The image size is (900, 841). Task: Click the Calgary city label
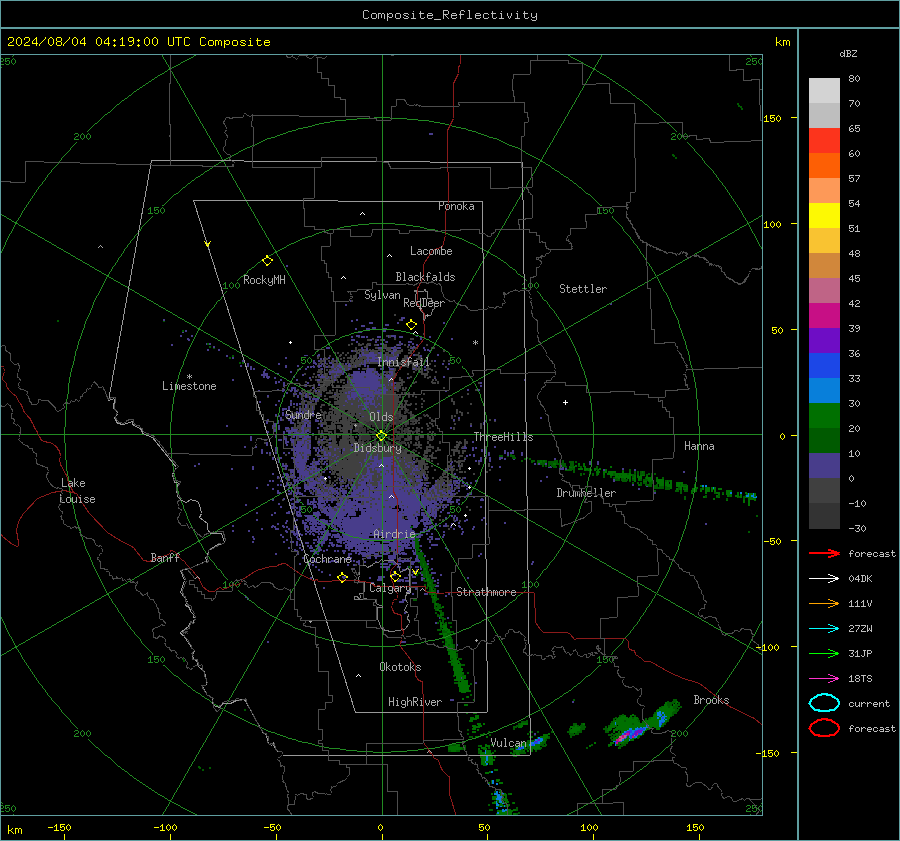coord(390,588)
